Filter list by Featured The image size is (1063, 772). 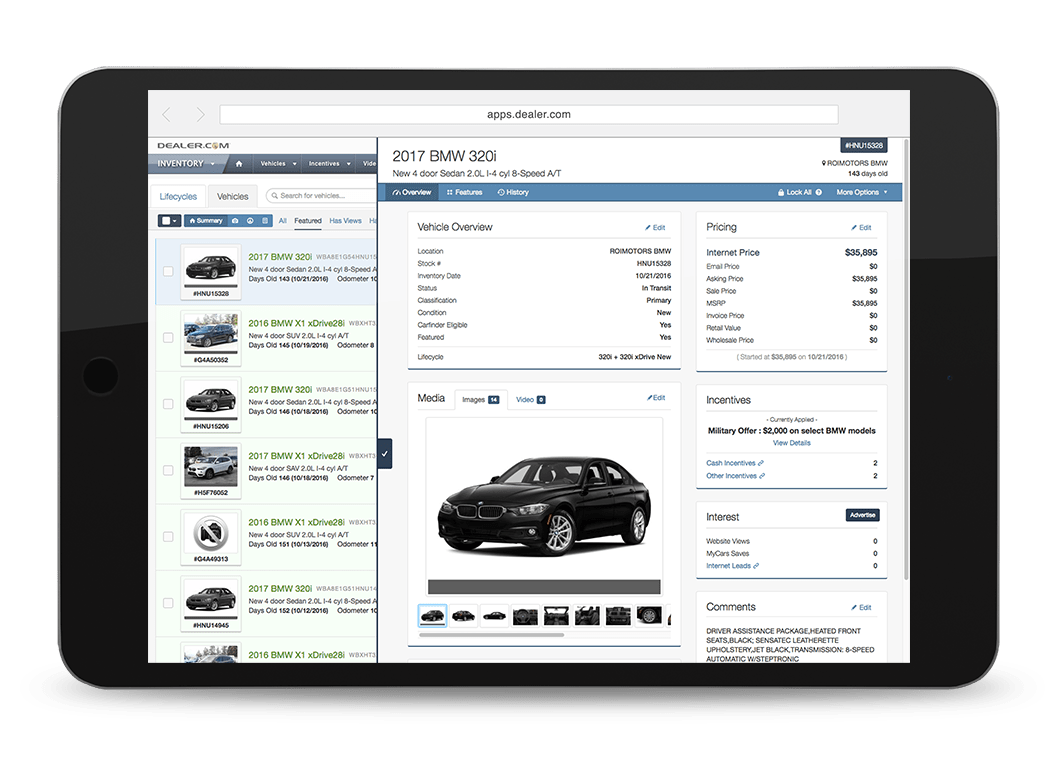coord(308,221)
